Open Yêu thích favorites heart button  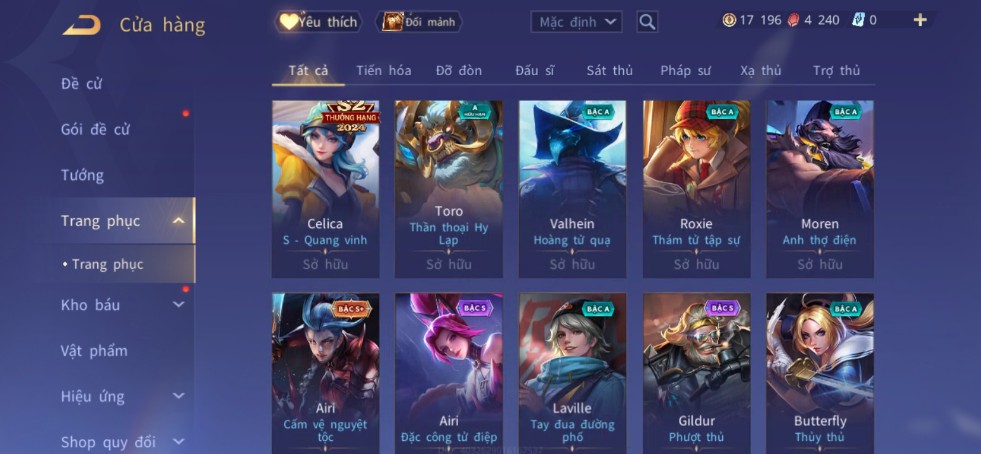point(320,22)
